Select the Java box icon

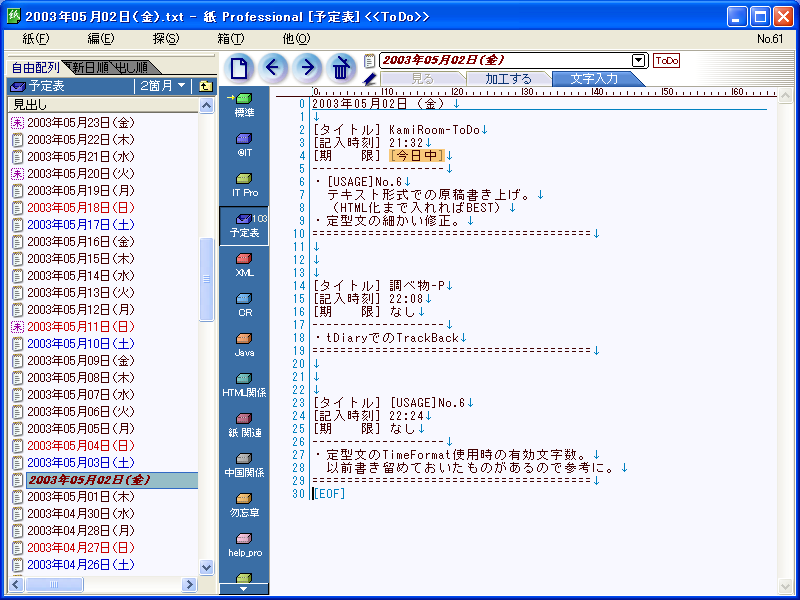(x=244, y=344)
